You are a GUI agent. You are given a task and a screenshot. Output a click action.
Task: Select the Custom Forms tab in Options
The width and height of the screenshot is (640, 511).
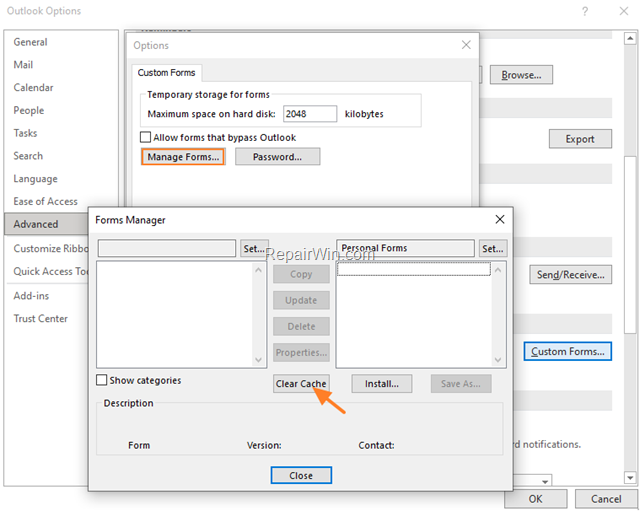(167, 73)
